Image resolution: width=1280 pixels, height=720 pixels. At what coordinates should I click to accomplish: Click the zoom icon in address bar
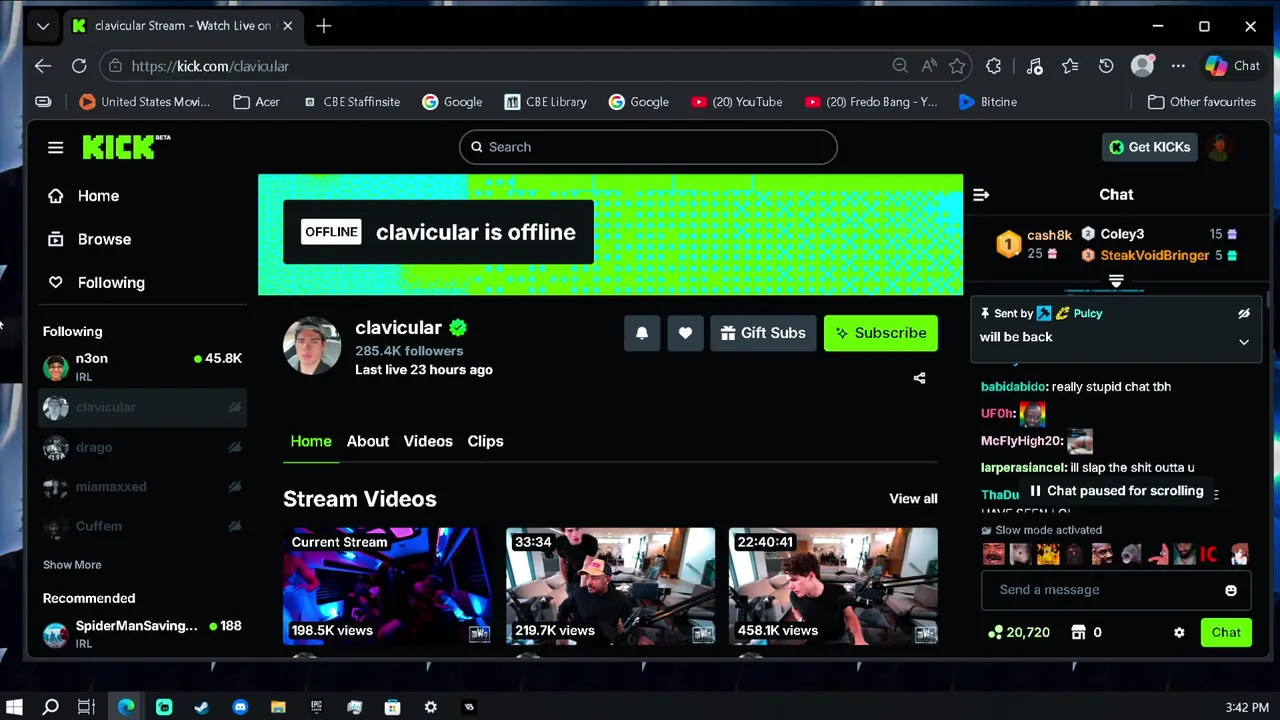(x=900, y=66)
